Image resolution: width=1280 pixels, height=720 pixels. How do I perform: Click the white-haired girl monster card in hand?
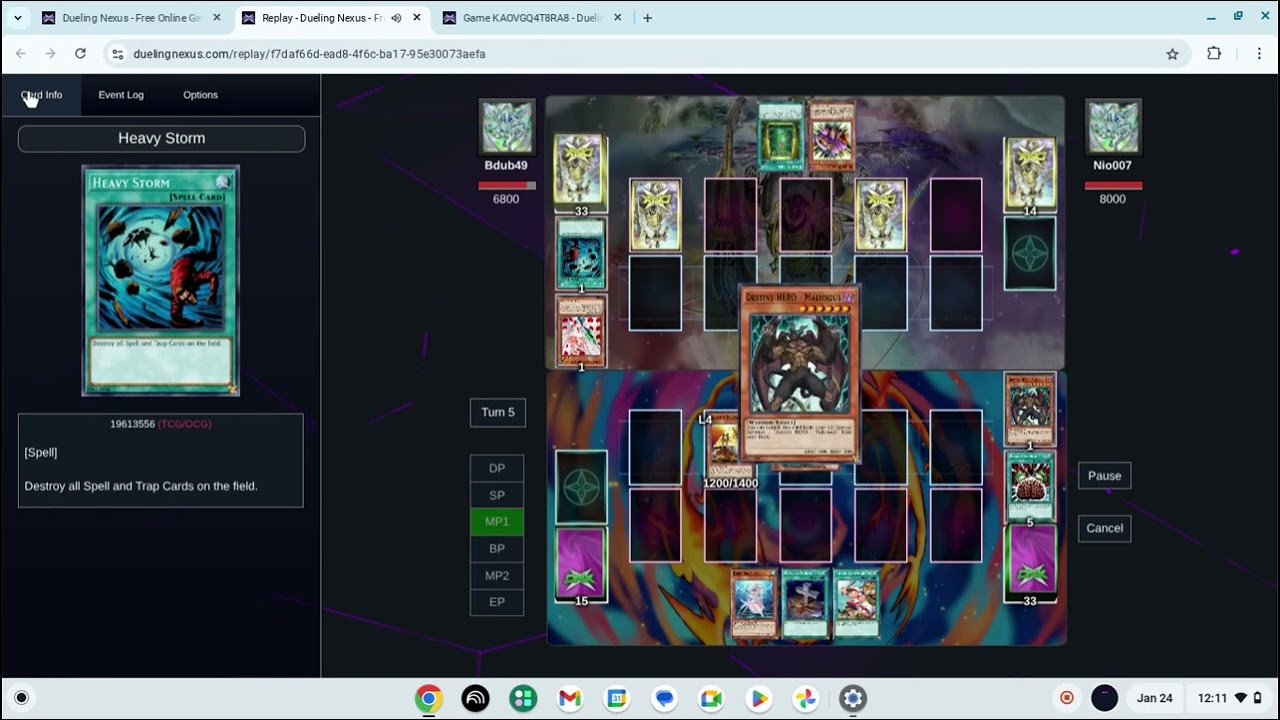click(x=754, y=603)
